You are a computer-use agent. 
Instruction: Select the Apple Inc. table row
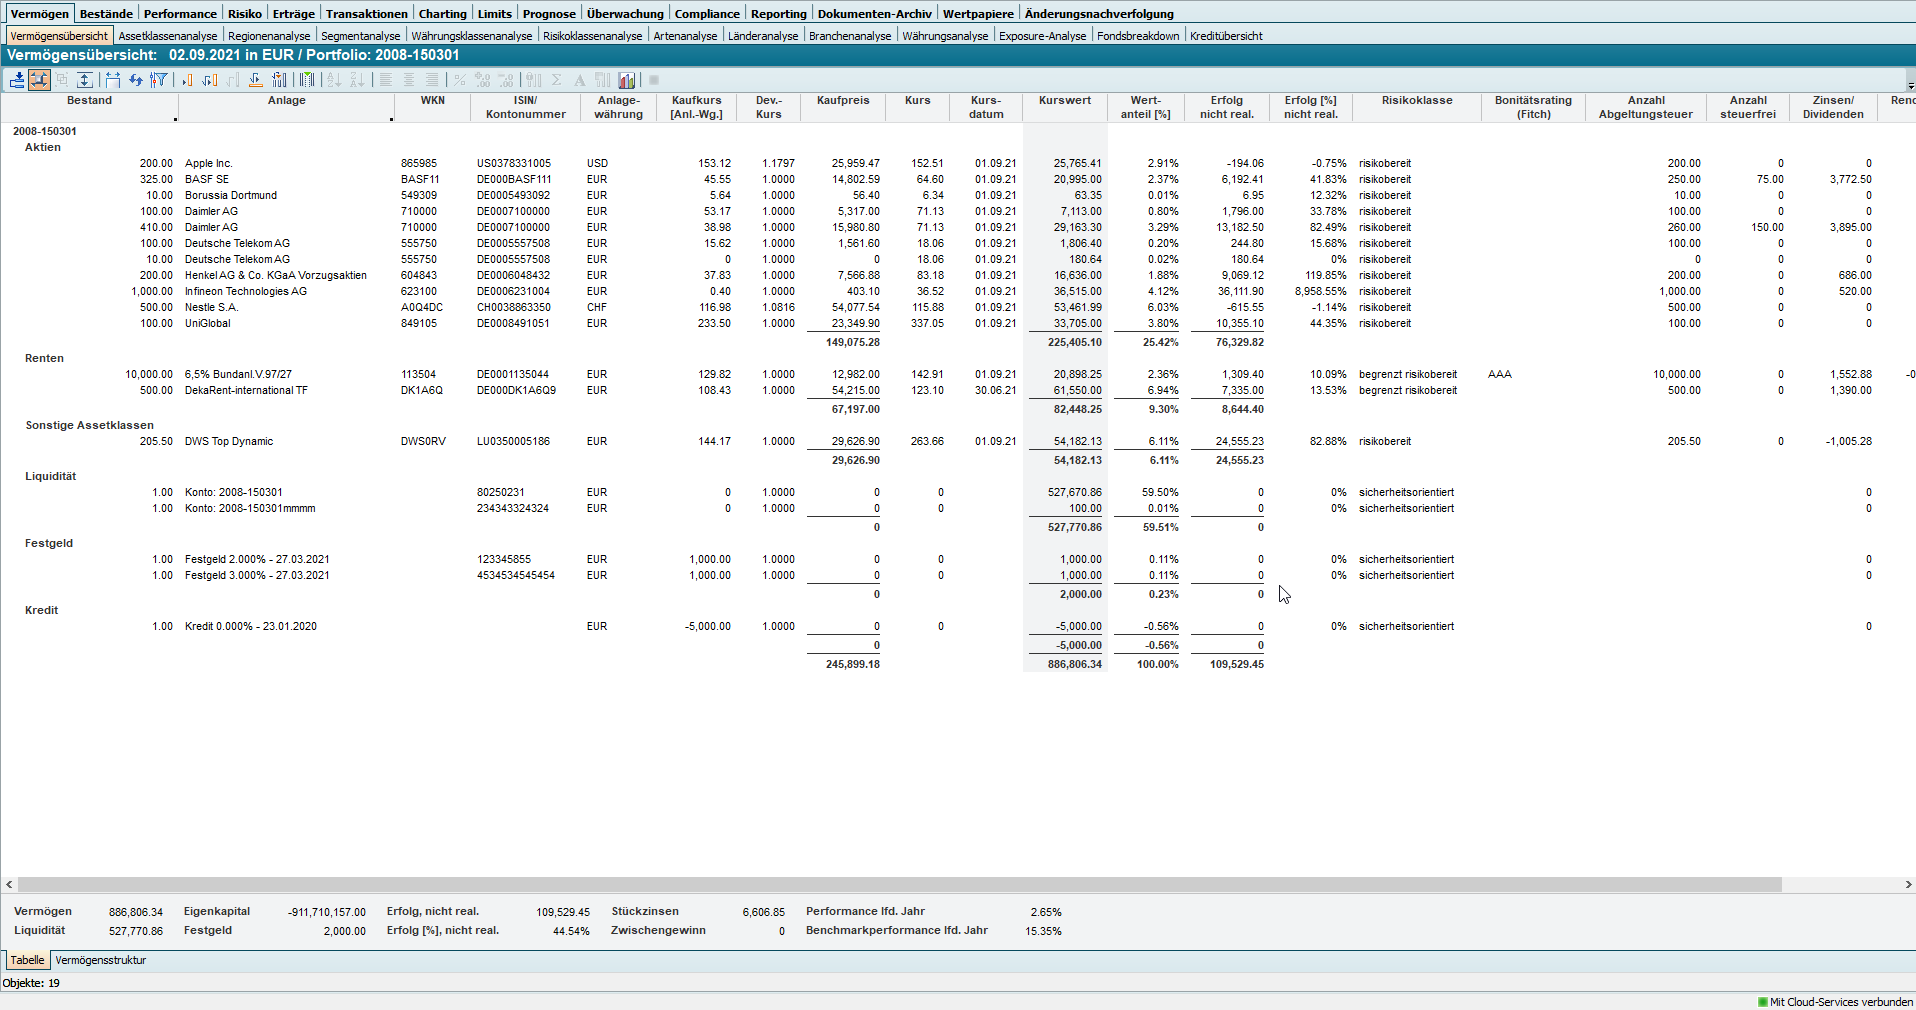(x=208, y=163)
